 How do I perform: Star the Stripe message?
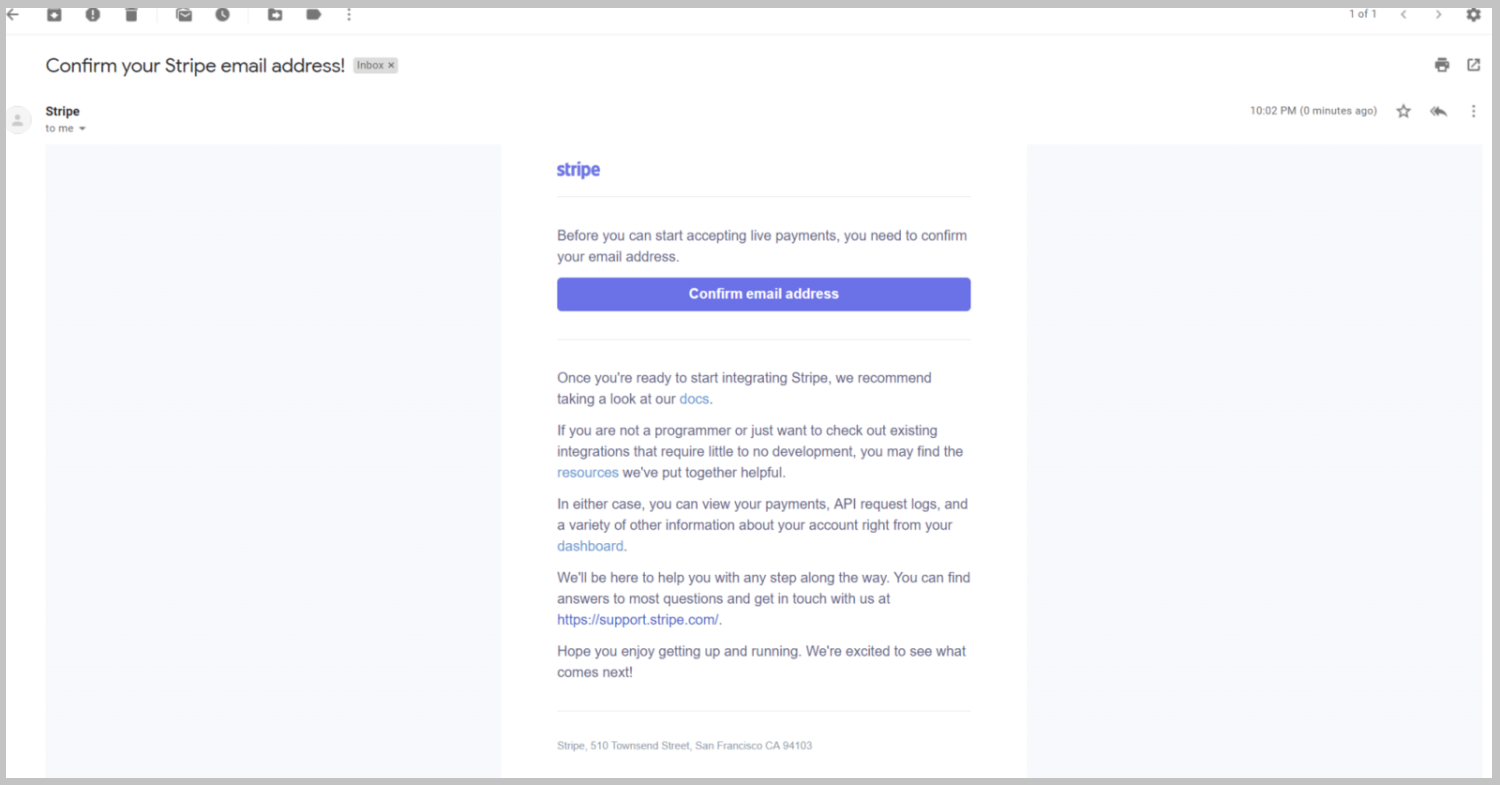click(1404, 111)
